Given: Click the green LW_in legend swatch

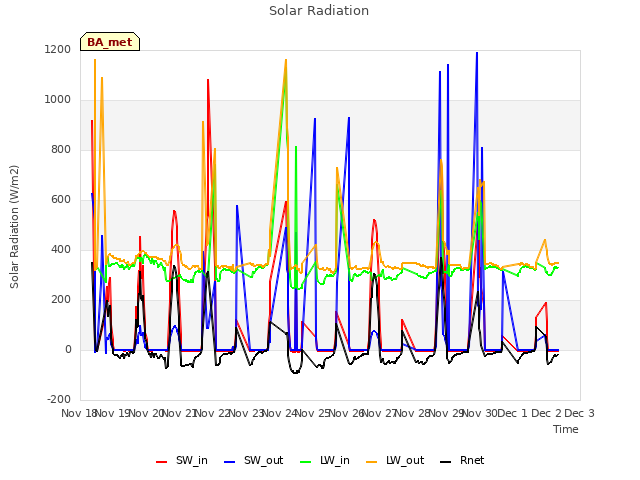Looking at the screenshot, I should (306, 462).
